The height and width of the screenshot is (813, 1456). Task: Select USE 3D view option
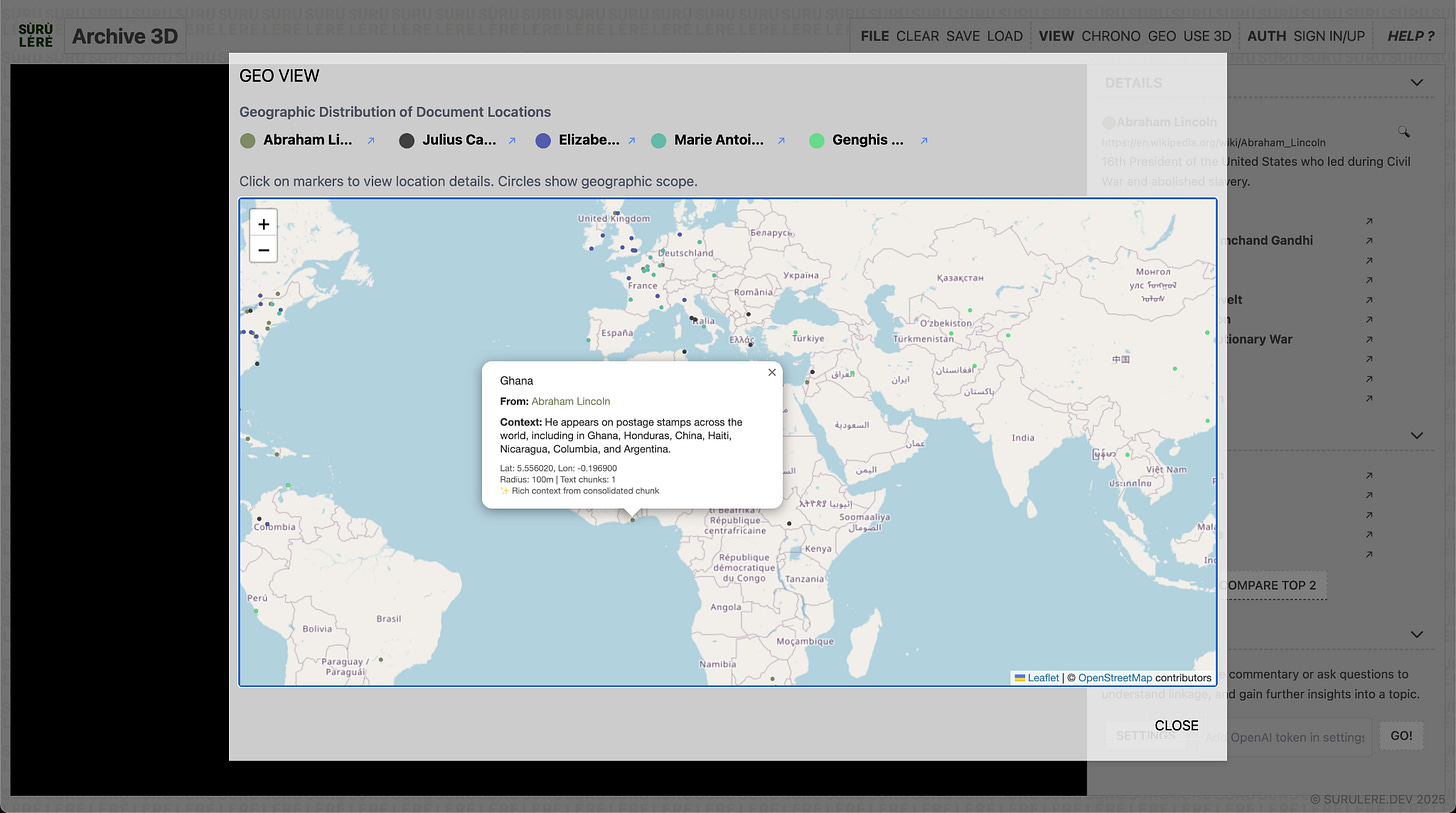tap(1207, 36)
